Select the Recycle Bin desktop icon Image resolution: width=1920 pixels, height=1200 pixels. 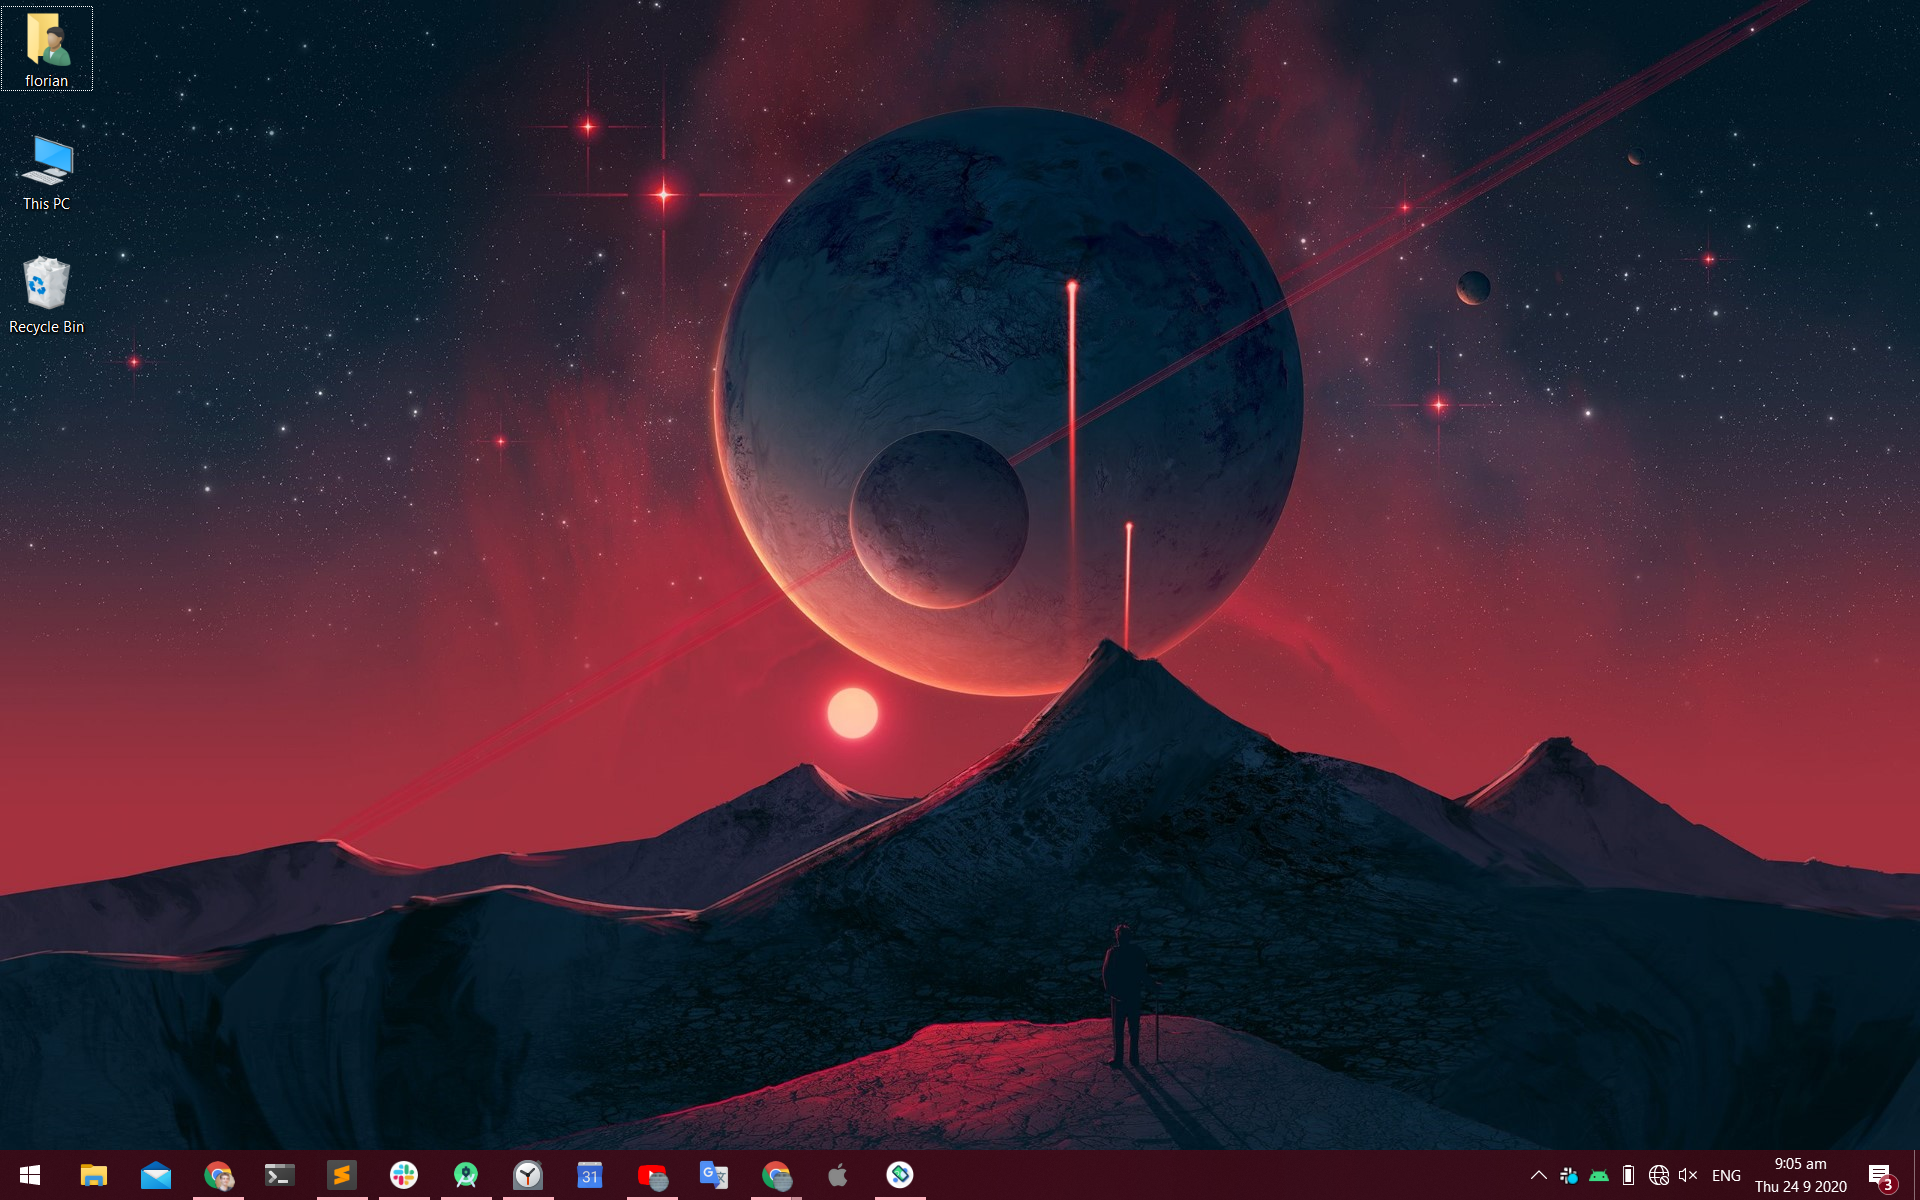pyautogui.click(x=47, y=294)
